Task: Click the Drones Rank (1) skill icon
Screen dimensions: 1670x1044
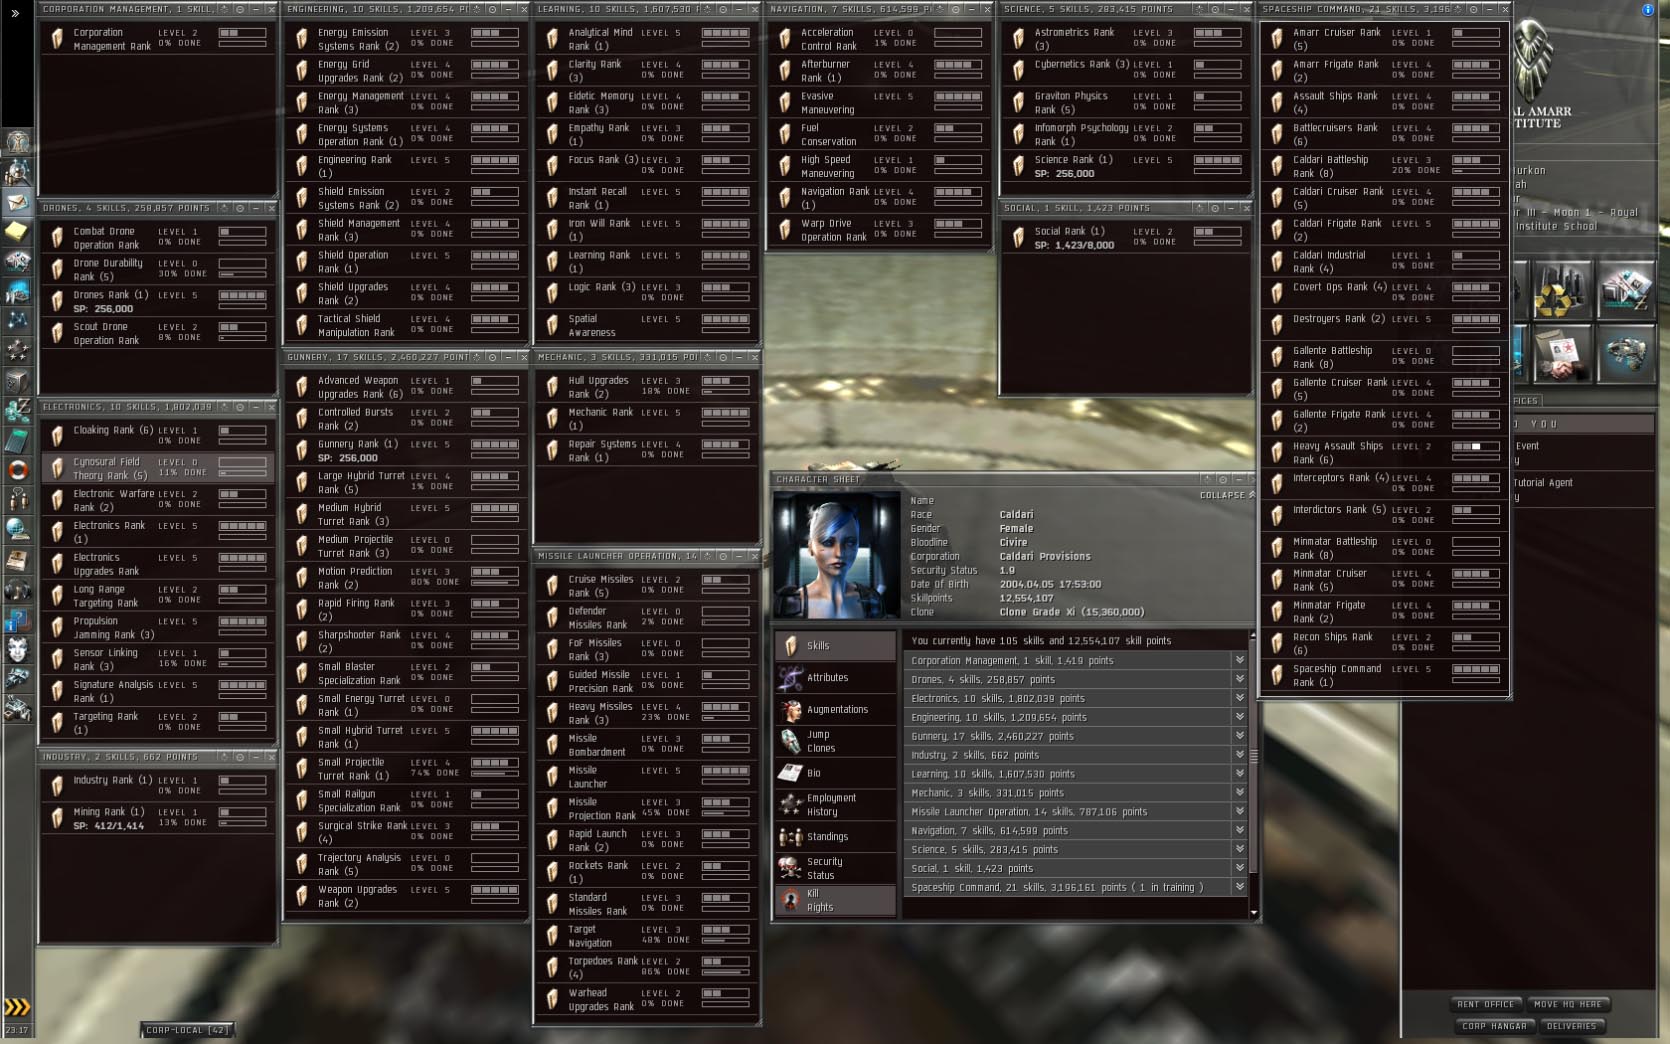Action: point(57,301)
